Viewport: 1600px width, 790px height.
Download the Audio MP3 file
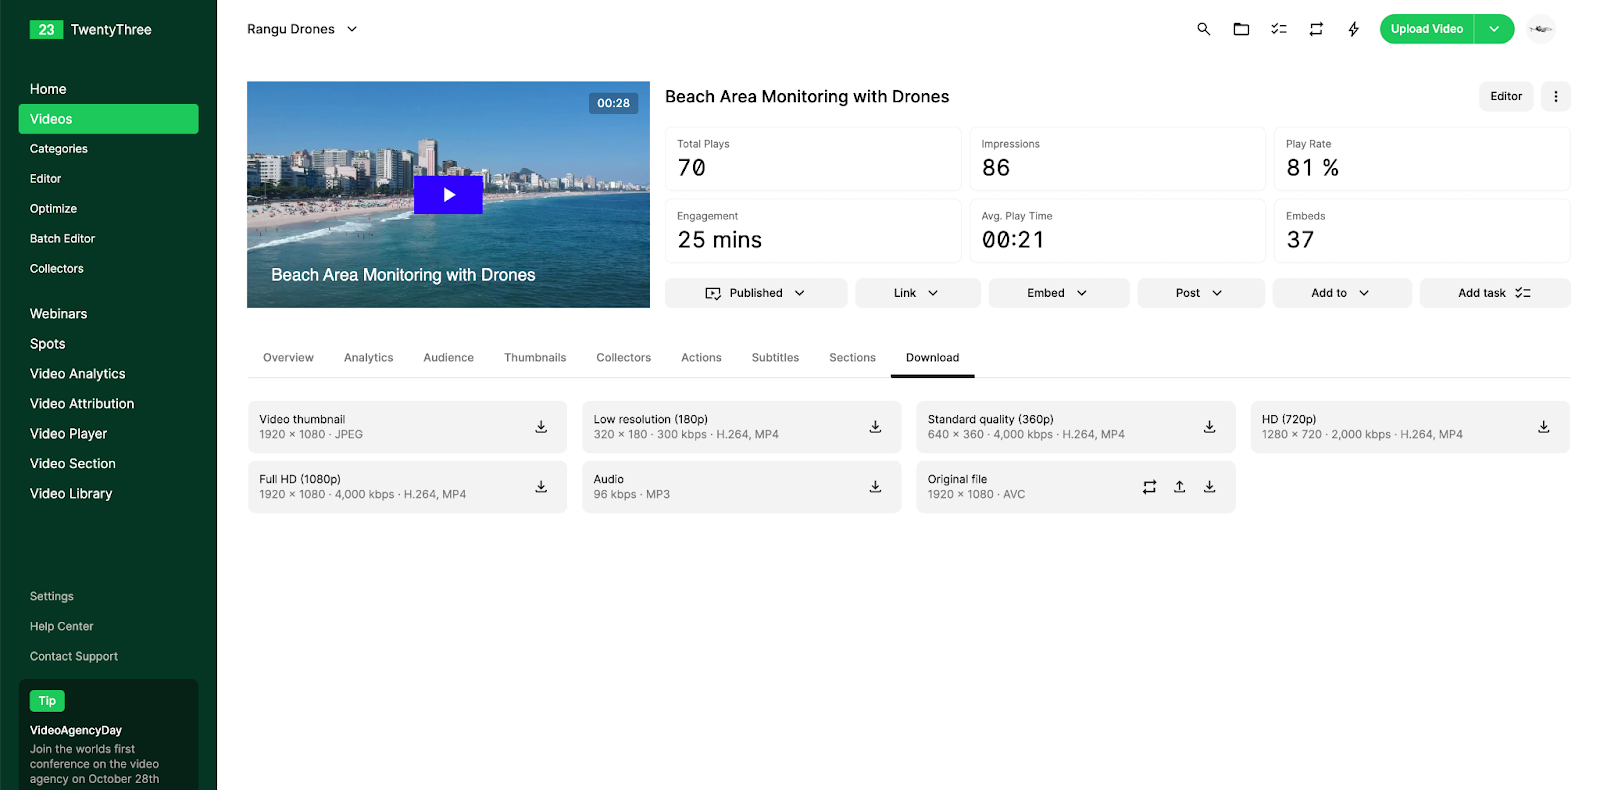coord(875,487)
